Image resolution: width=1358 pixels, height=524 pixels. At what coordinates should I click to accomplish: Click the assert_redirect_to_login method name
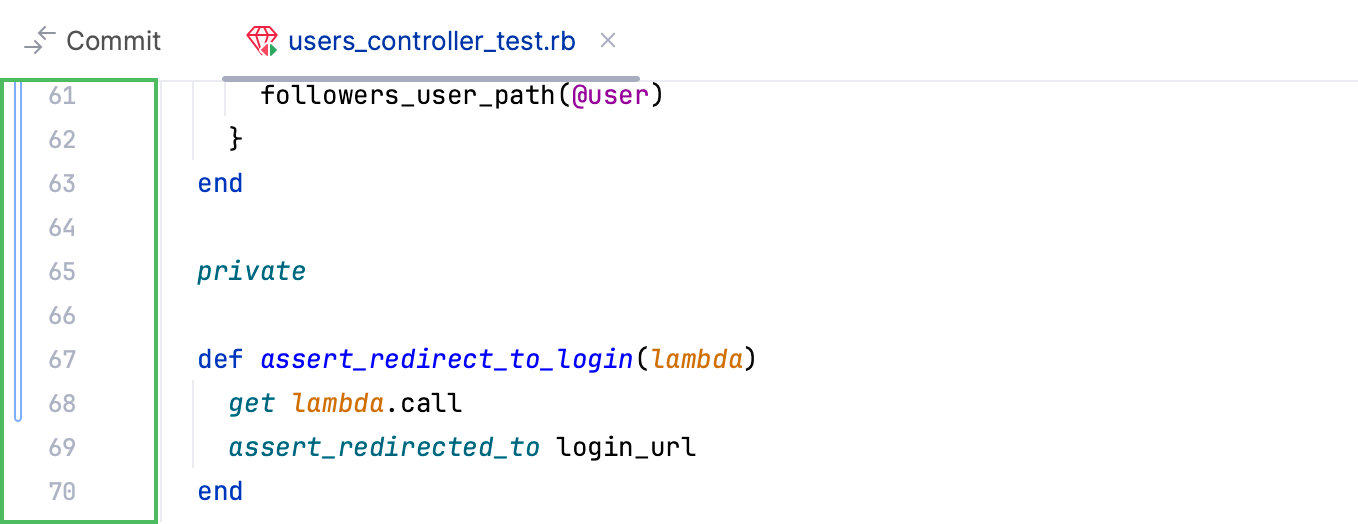pyautogui.click(x=447, y=359)
